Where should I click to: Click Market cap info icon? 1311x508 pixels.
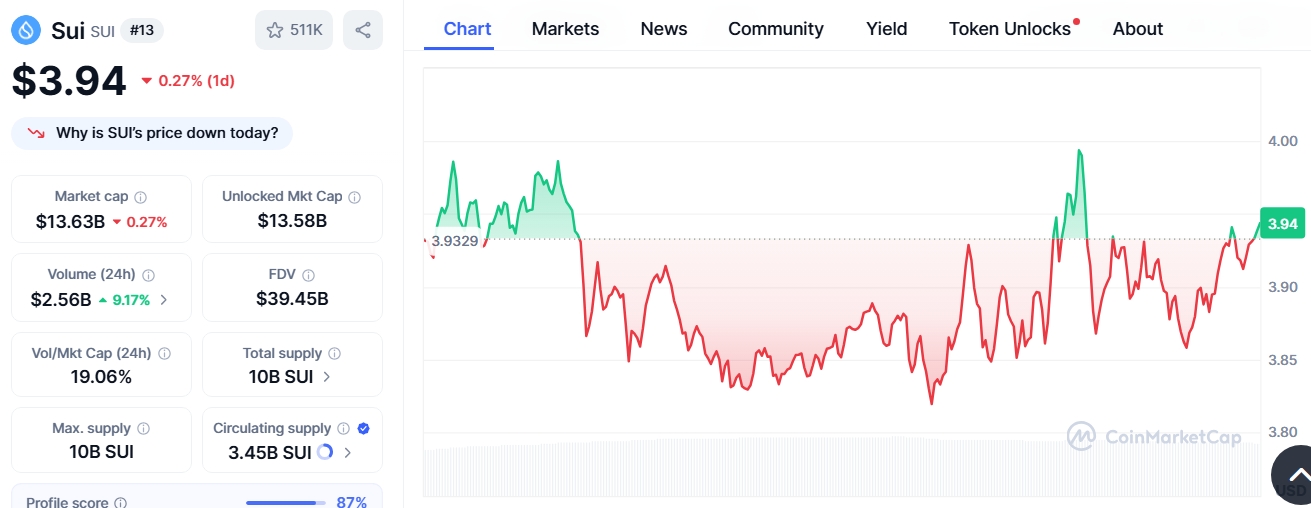[140, 197]
